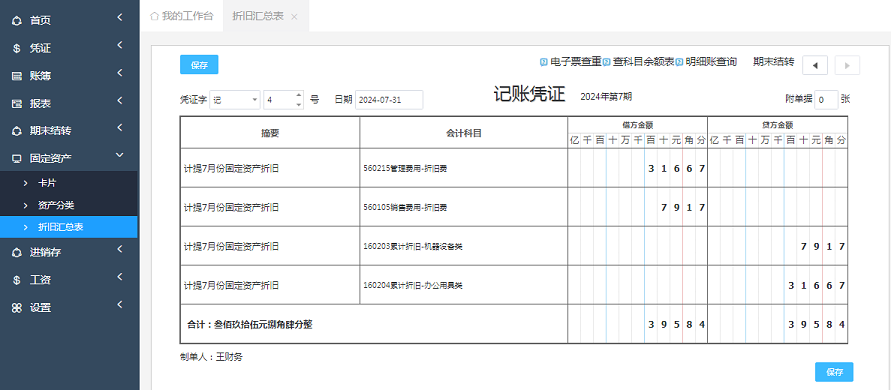The image size is (891, 390).
Task: Open 资产分类 submenu item
Action: click(69, 205)
